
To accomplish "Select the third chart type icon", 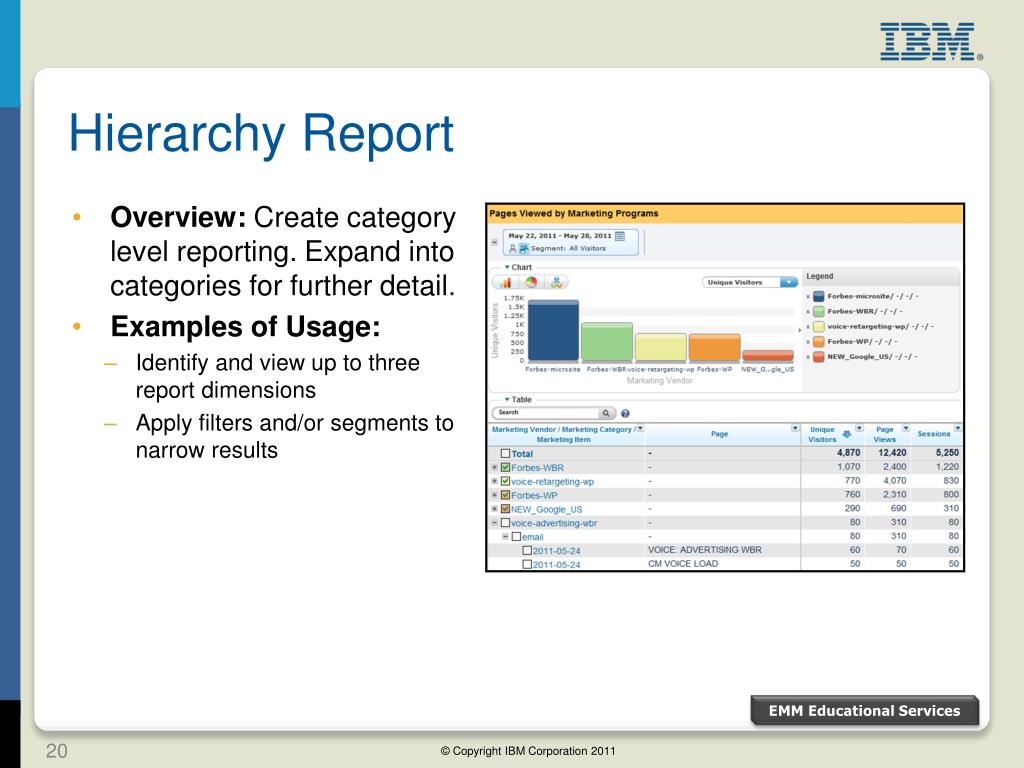I will pos(556,282).
